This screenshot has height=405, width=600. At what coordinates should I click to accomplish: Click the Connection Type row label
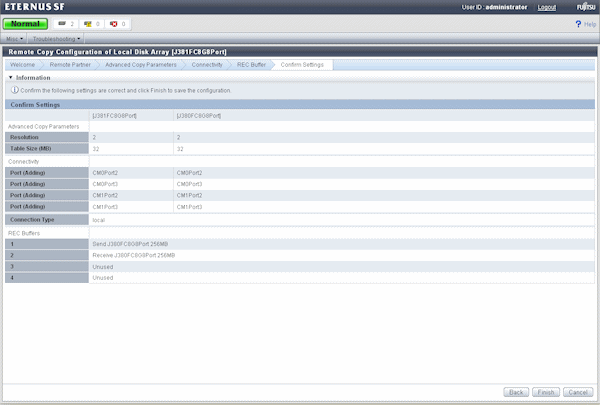(47, 220)
